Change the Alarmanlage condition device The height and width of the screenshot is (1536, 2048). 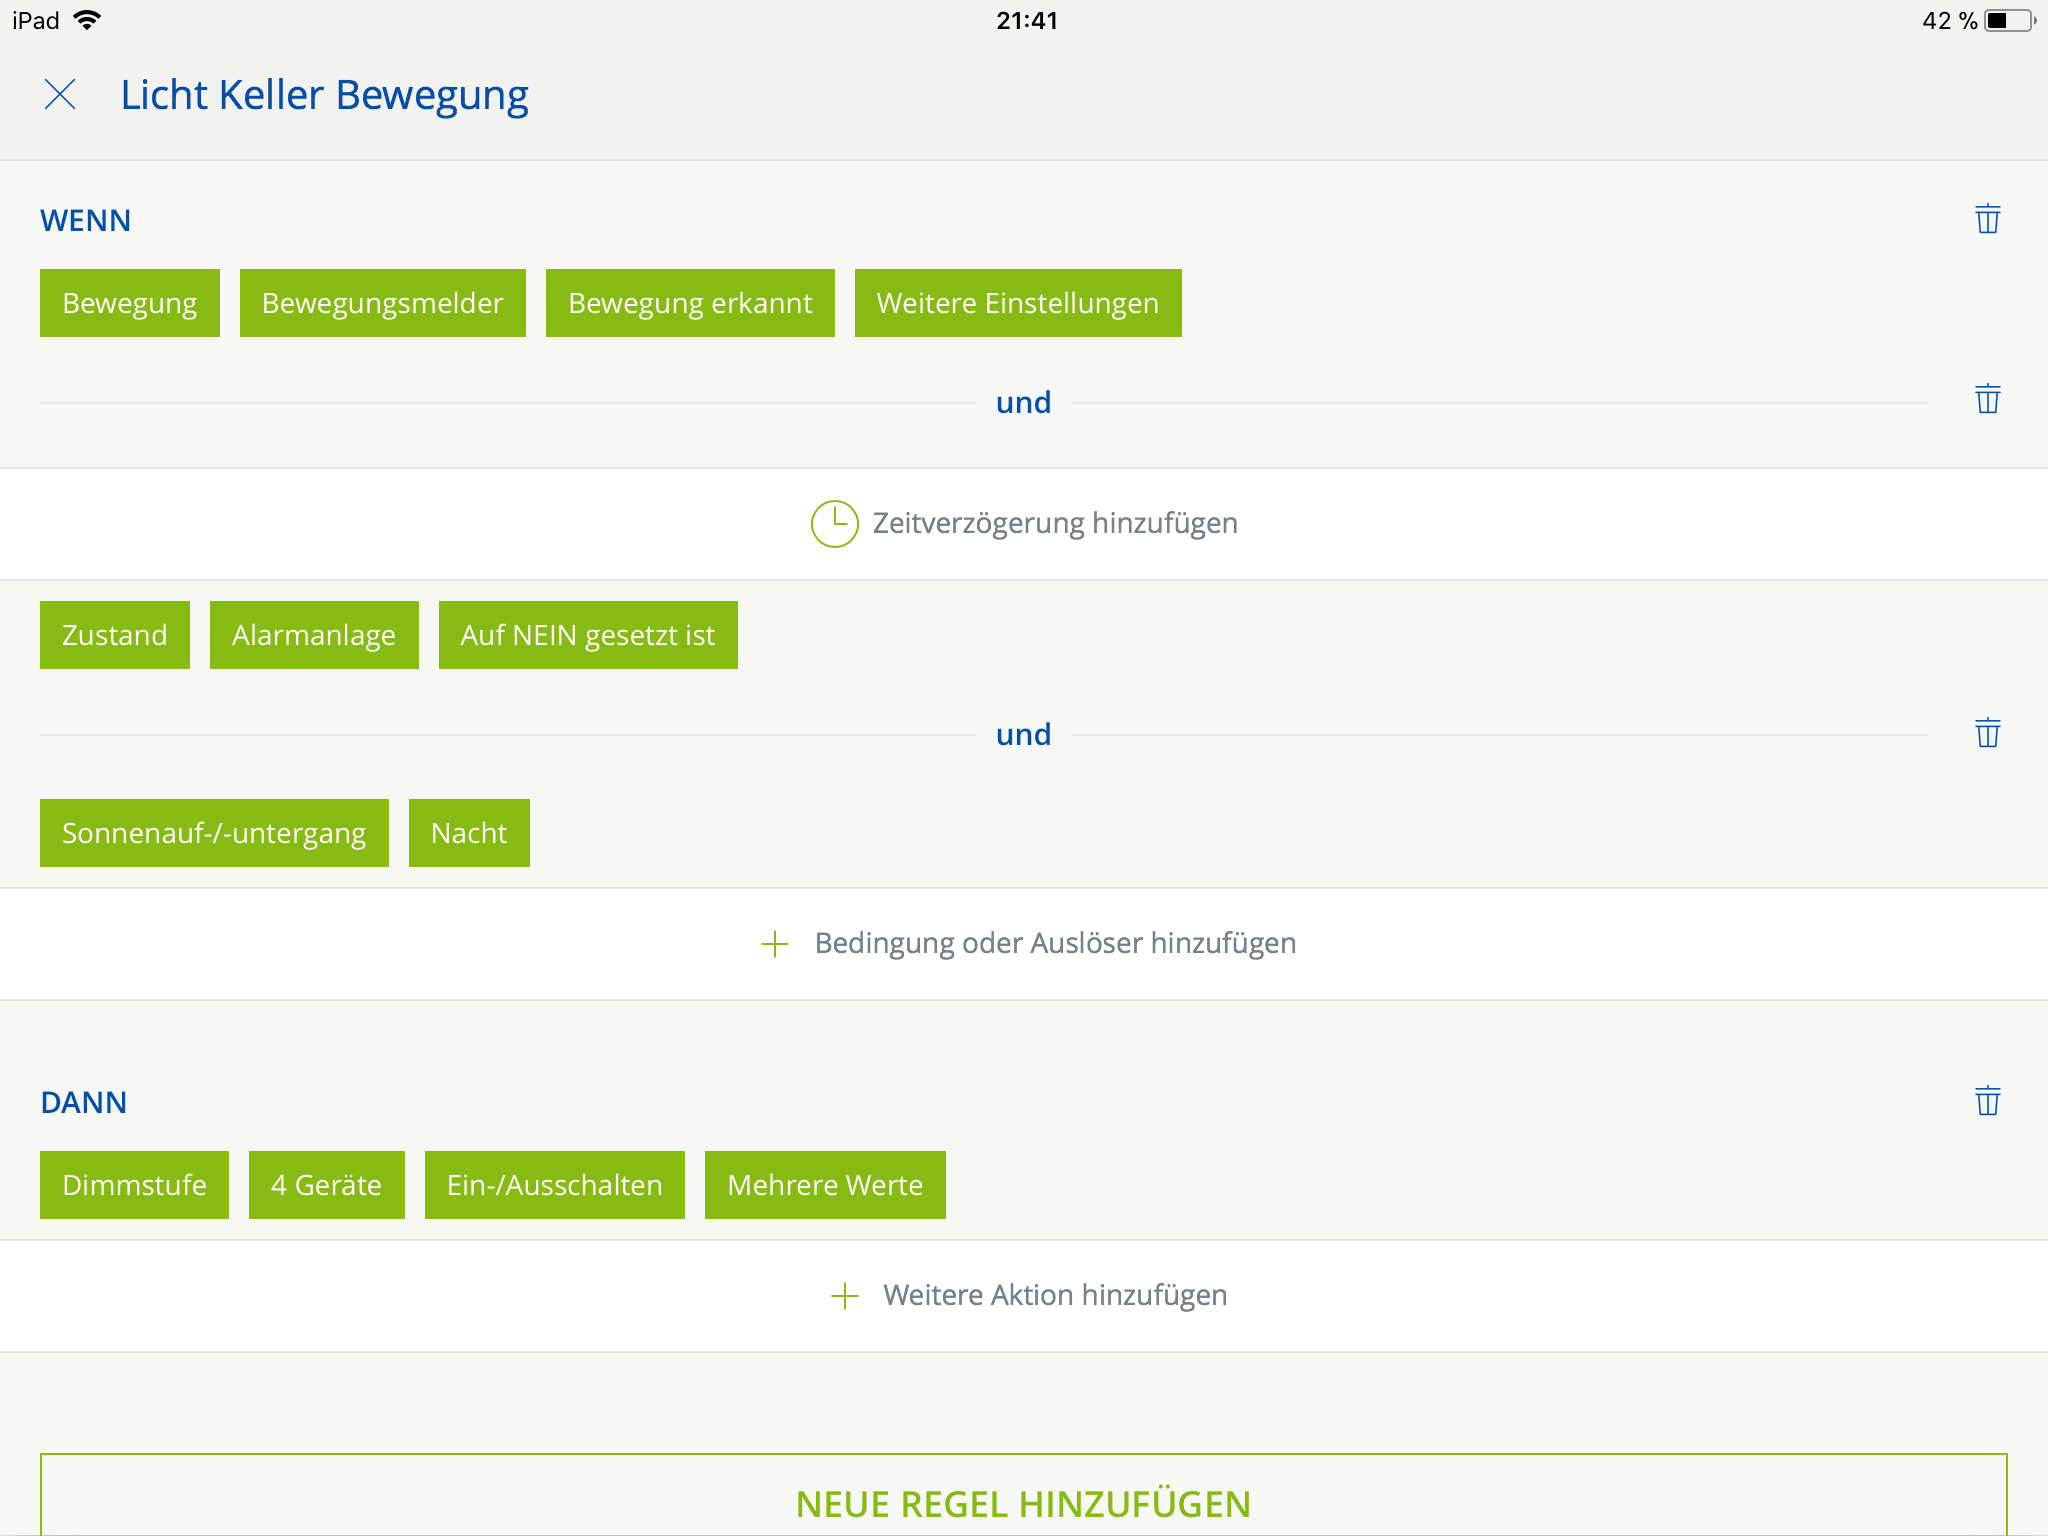point(314,635)
